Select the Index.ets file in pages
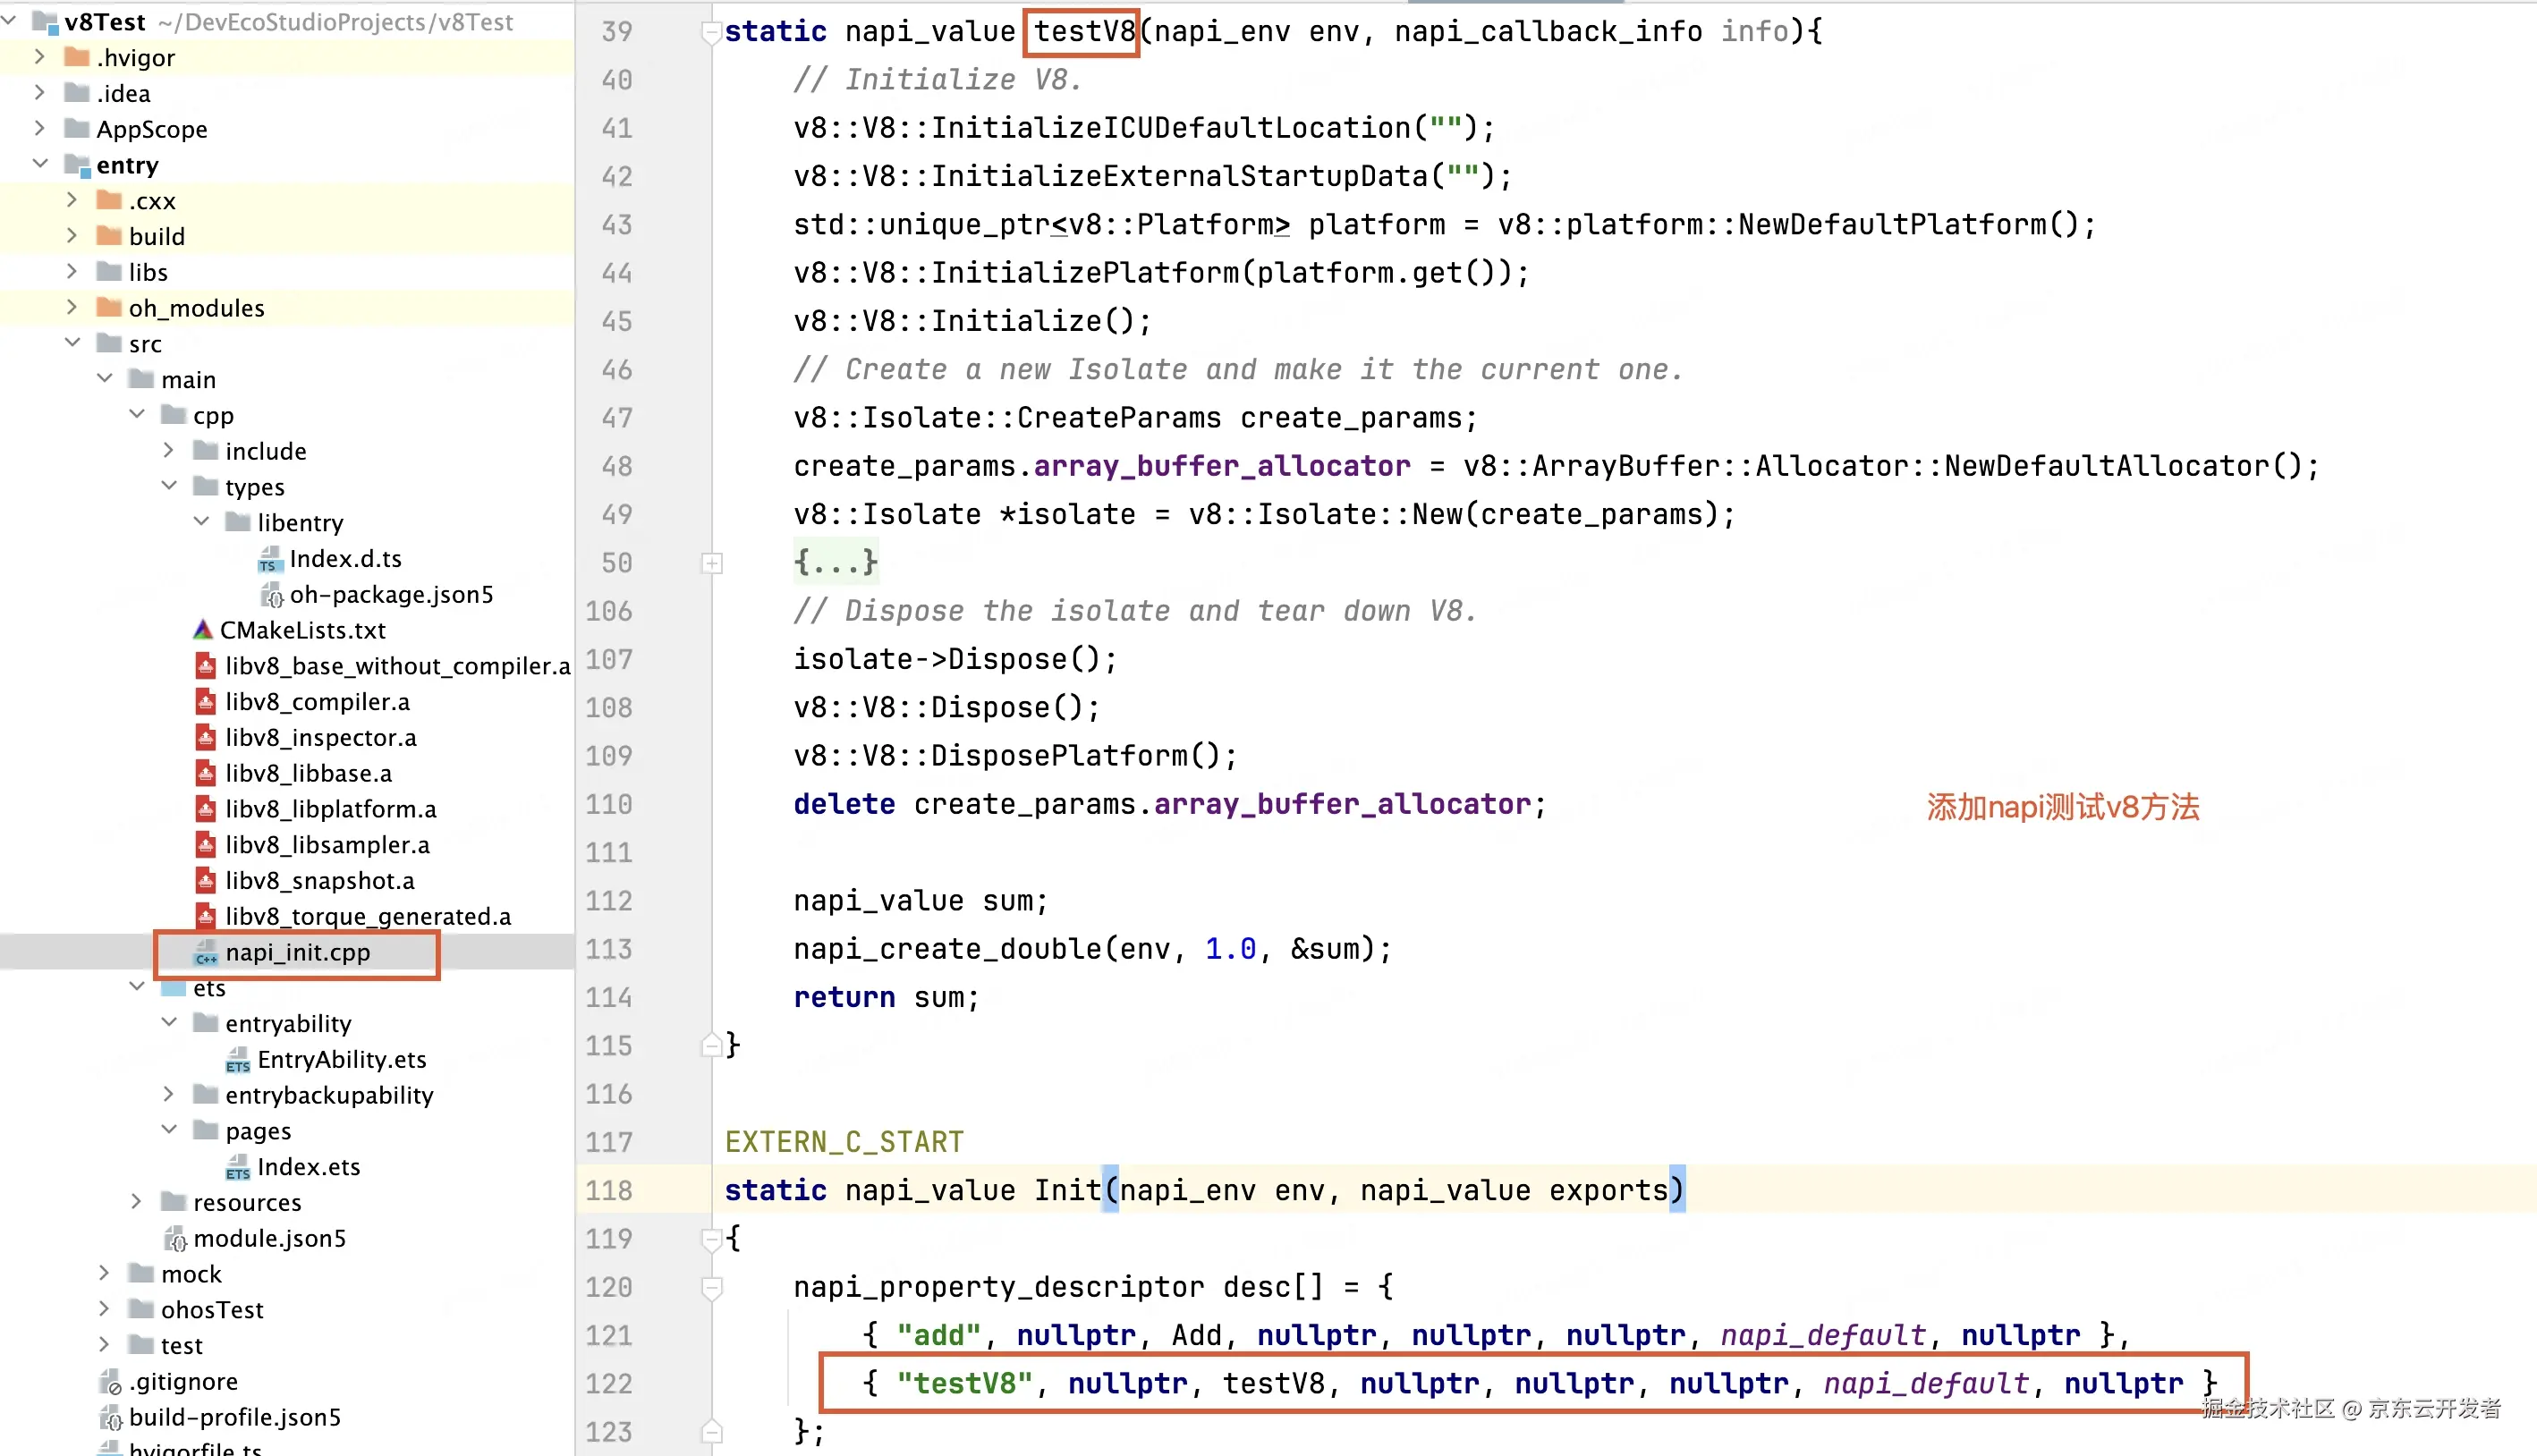The width and height of the screenshot is (2537, 1456). click(x=308, y=1167)
